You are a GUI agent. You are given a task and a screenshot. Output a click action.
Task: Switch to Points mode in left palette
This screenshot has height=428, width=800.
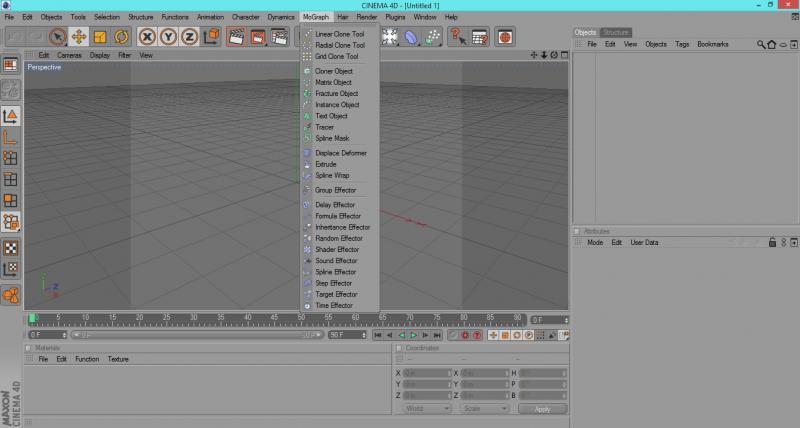click(10, 158)
